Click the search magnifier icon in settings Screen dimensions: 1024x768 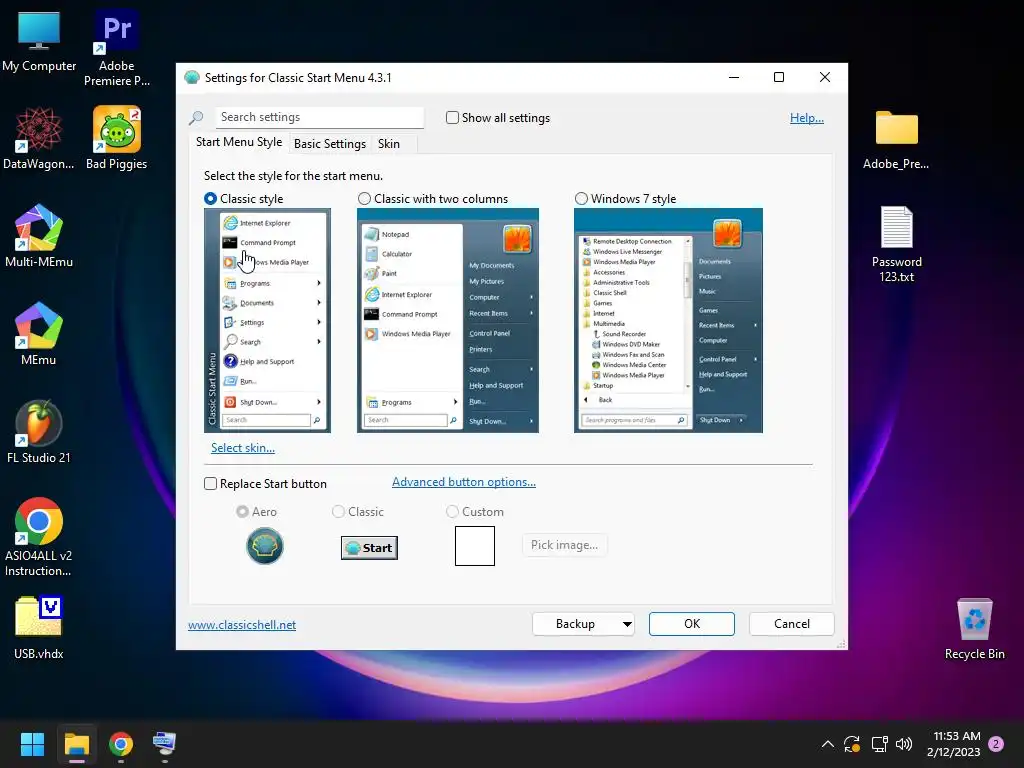click(196, 118)
